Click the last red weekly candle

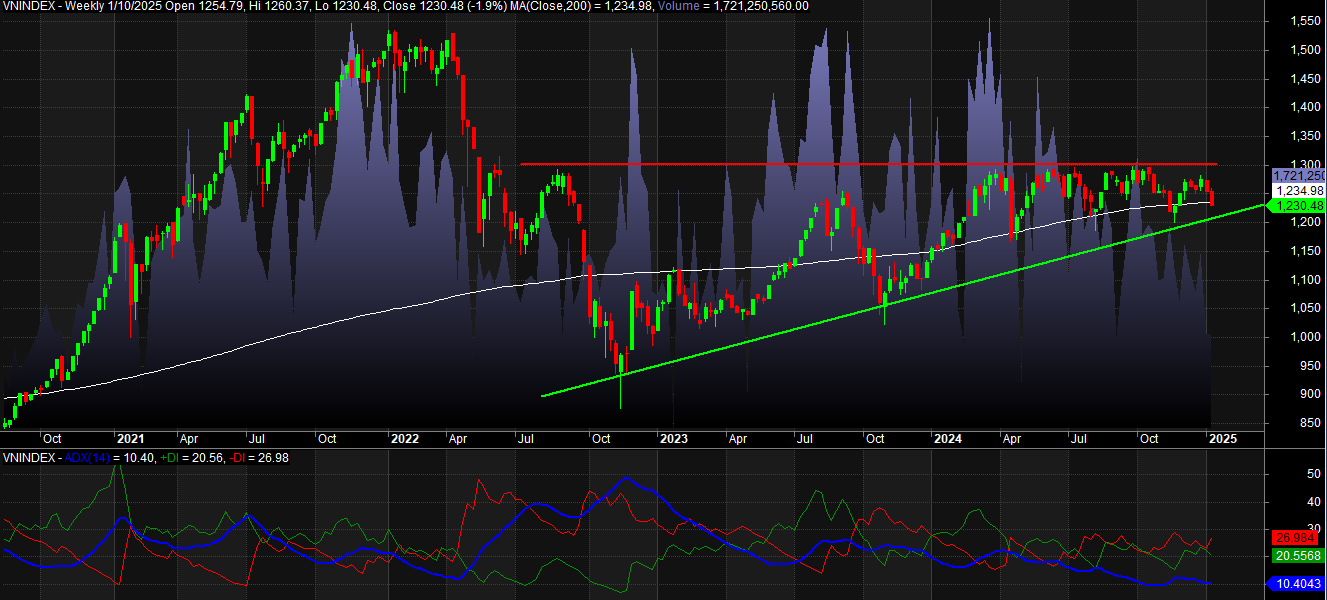[x=1212, y=199]
